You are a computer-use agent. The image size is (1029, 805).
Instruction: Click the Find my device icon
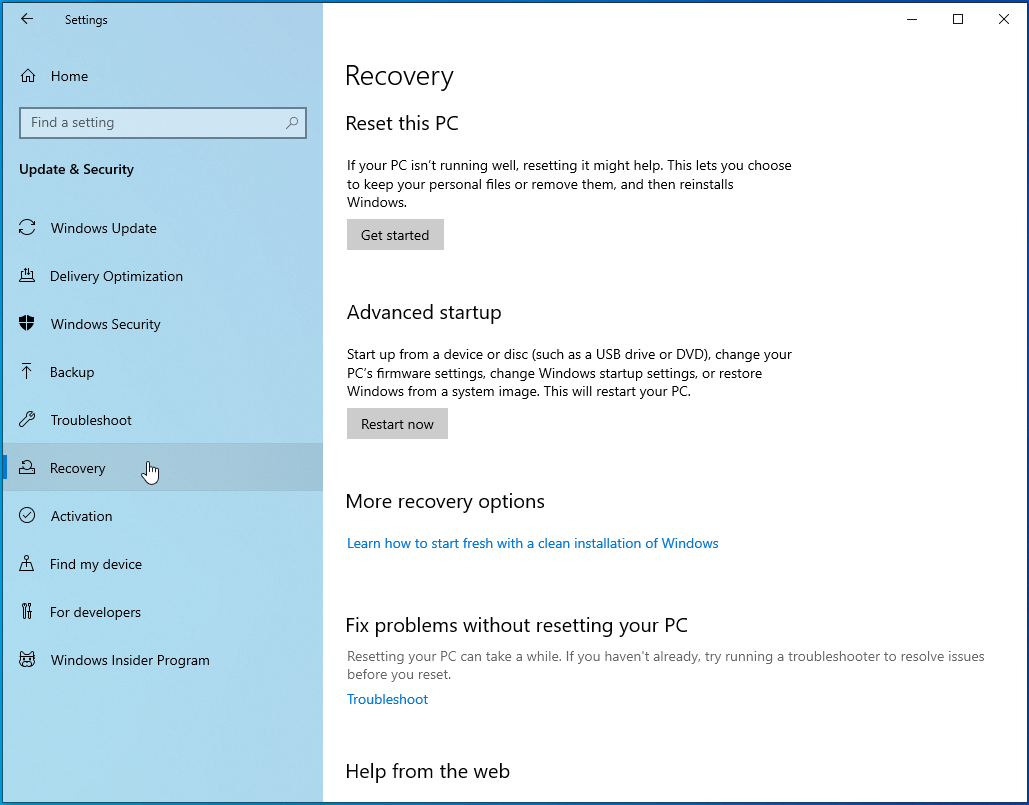tap(28, 564)
